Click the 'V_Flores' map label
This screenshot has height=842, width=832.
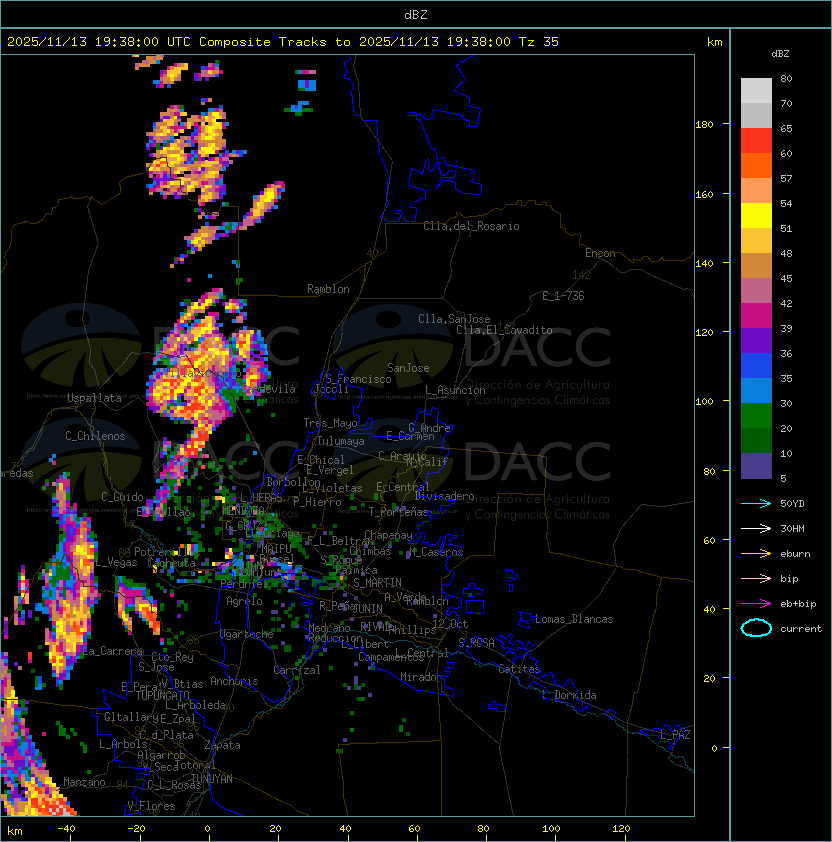151,806
